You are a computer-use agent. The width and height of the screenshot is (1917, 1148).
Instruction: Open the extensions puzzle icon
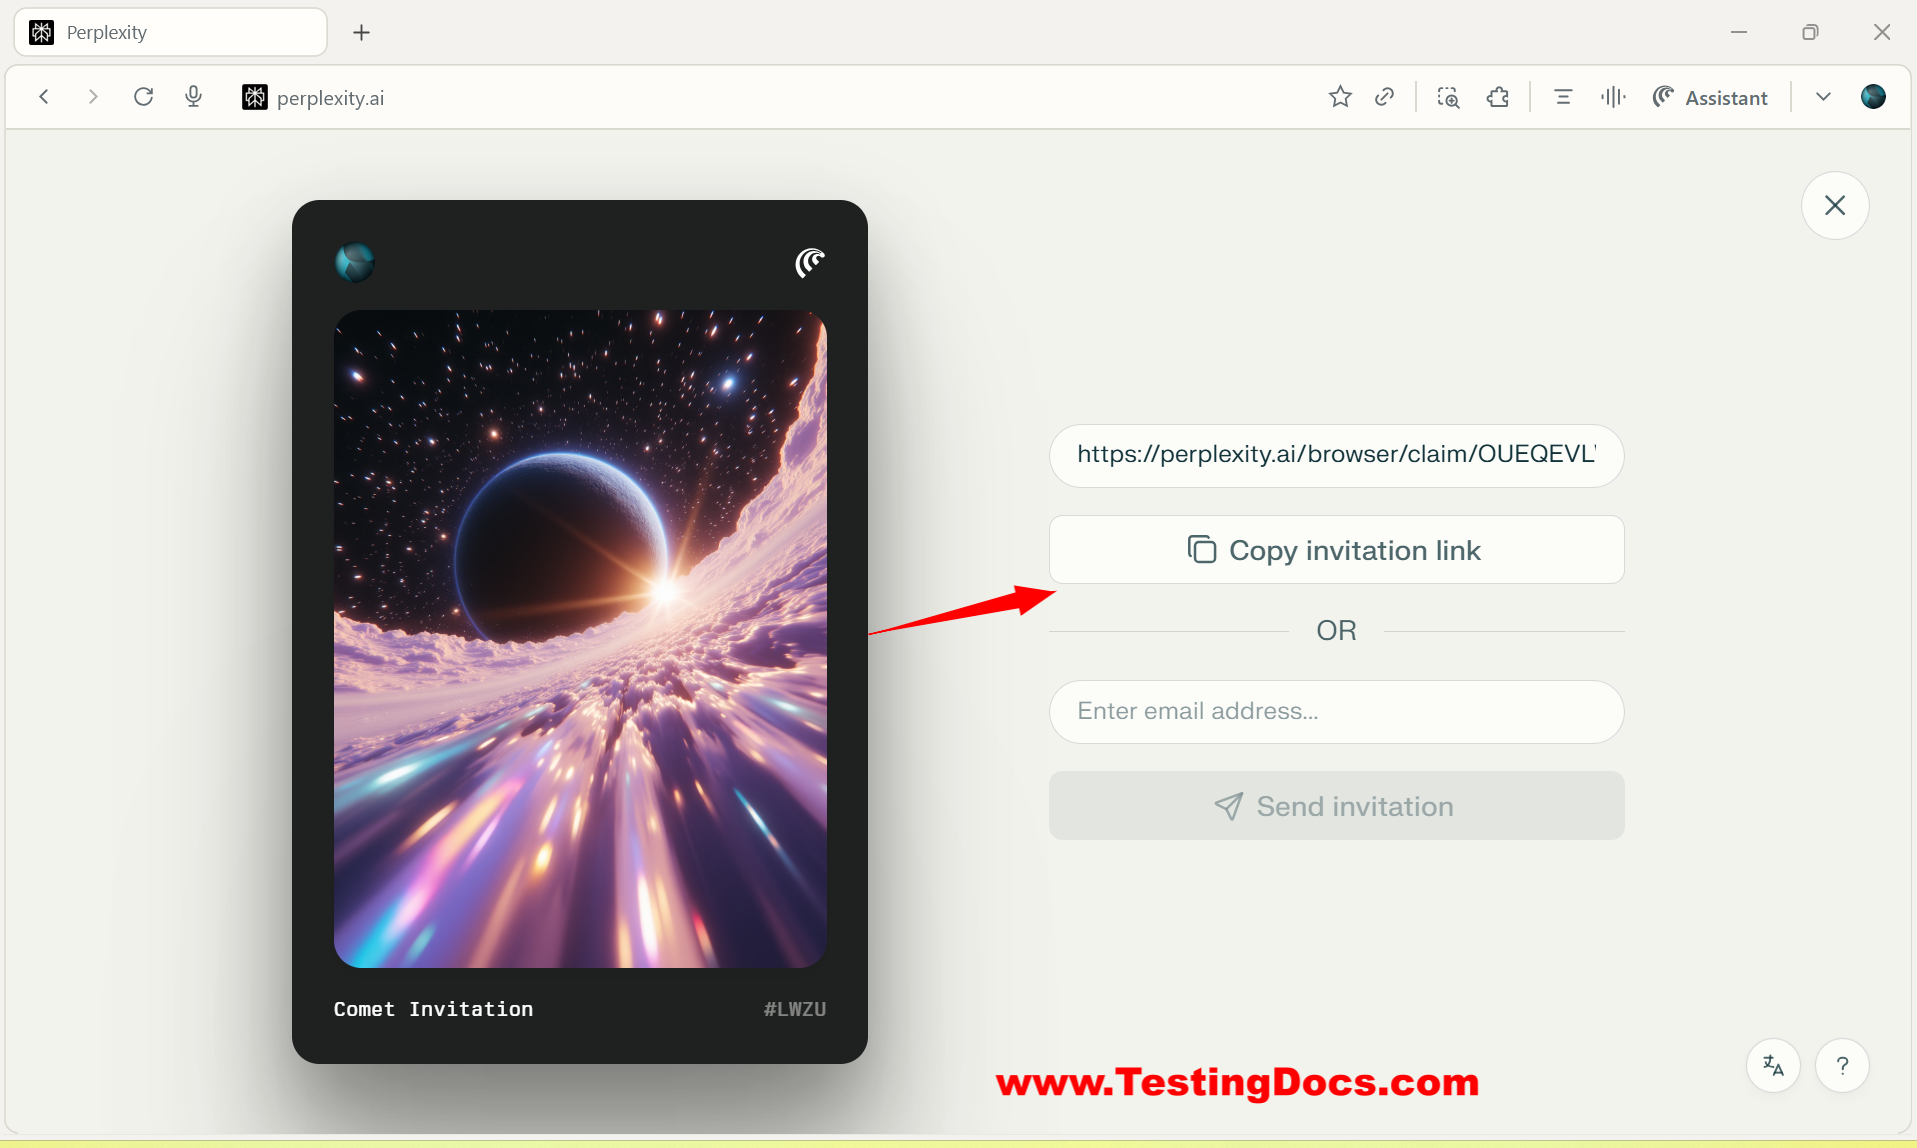(1498, 97)
